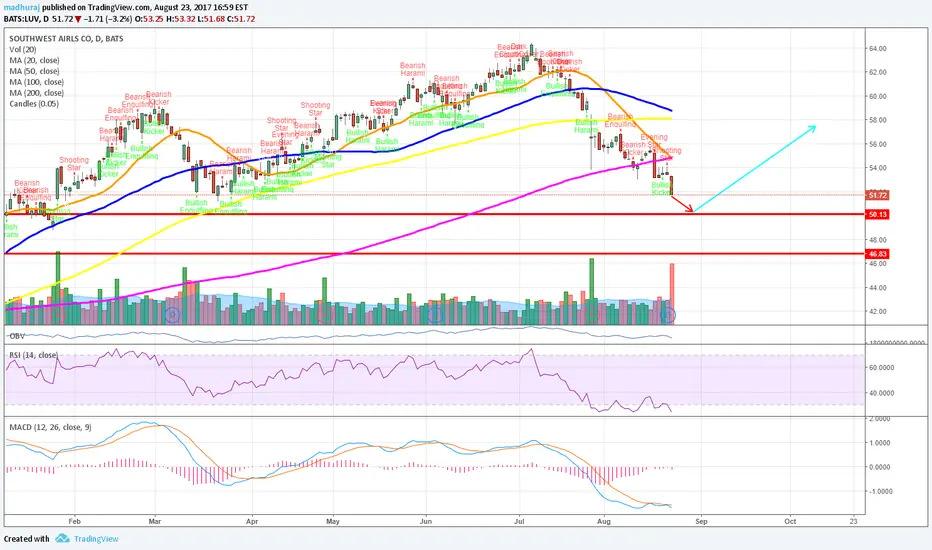This screenshot has width=932, height=550.
Task: Click the Apr label on the time axis
Action: (252, 521)
